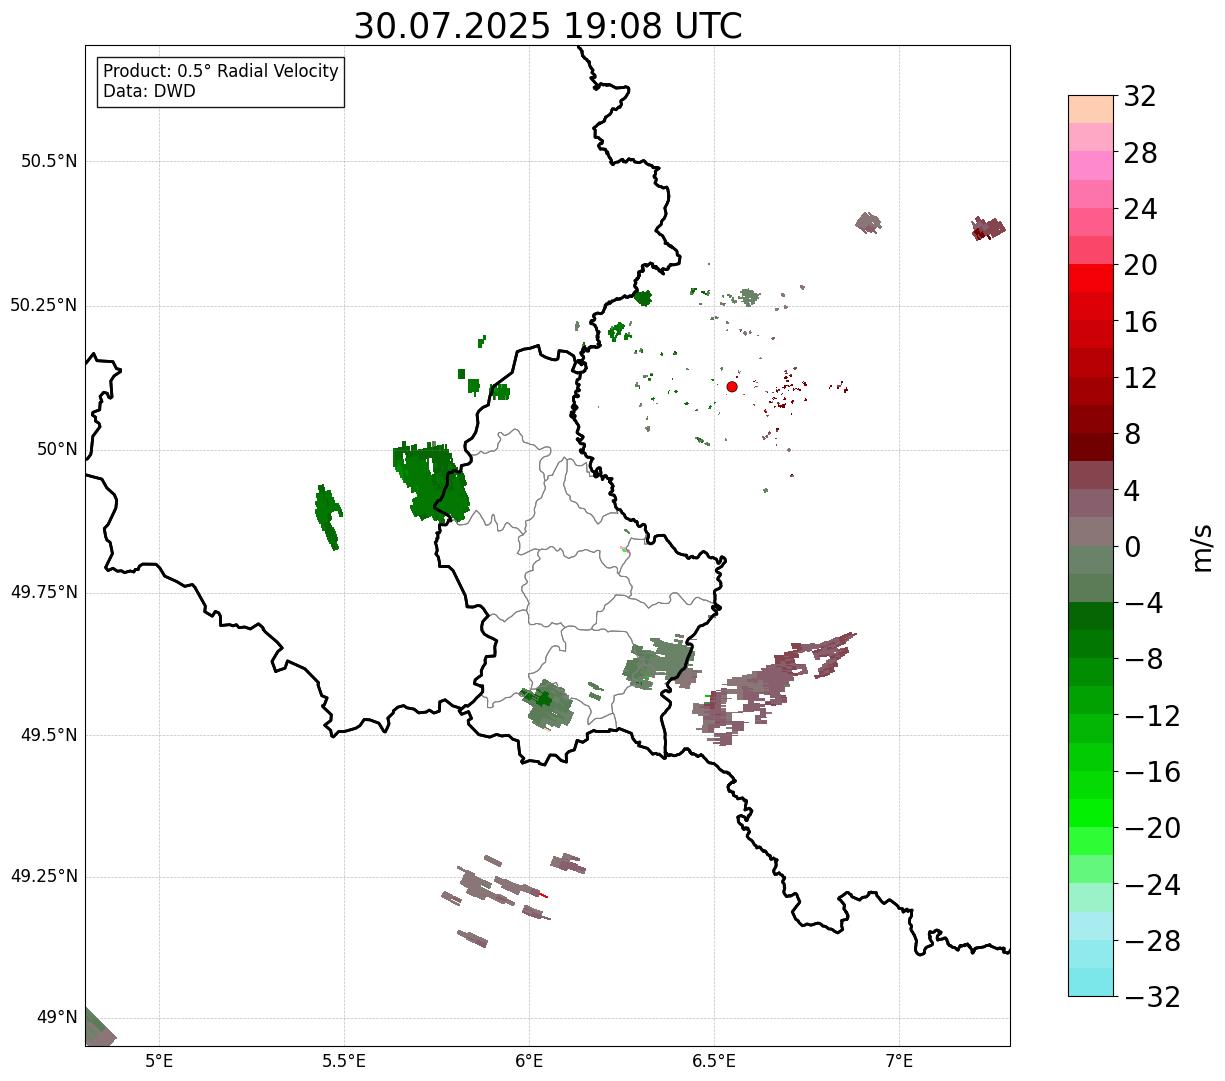This screenshot has width=1225, height=1081.
Task: Click the bright red swatch just below 20
Action: coord(1091,278)
